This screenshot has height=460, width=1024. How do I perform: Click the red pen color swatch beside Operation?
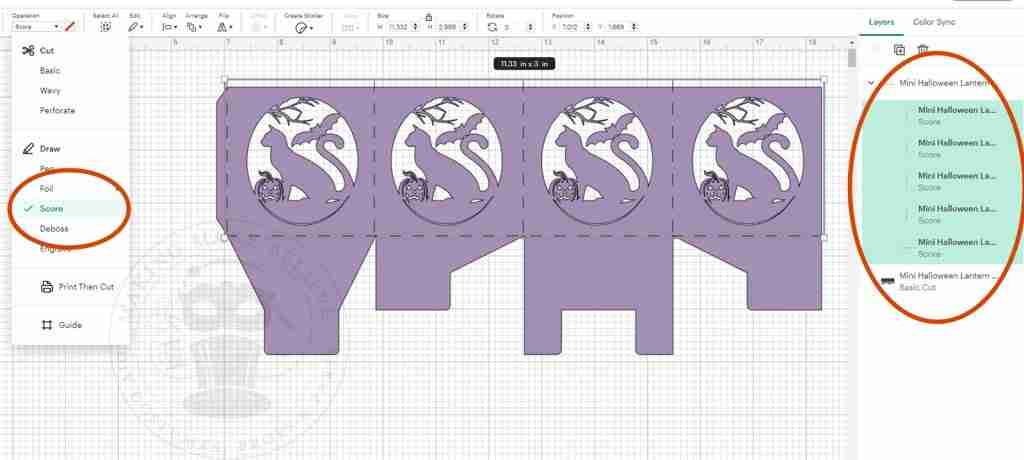pos(70,27)
